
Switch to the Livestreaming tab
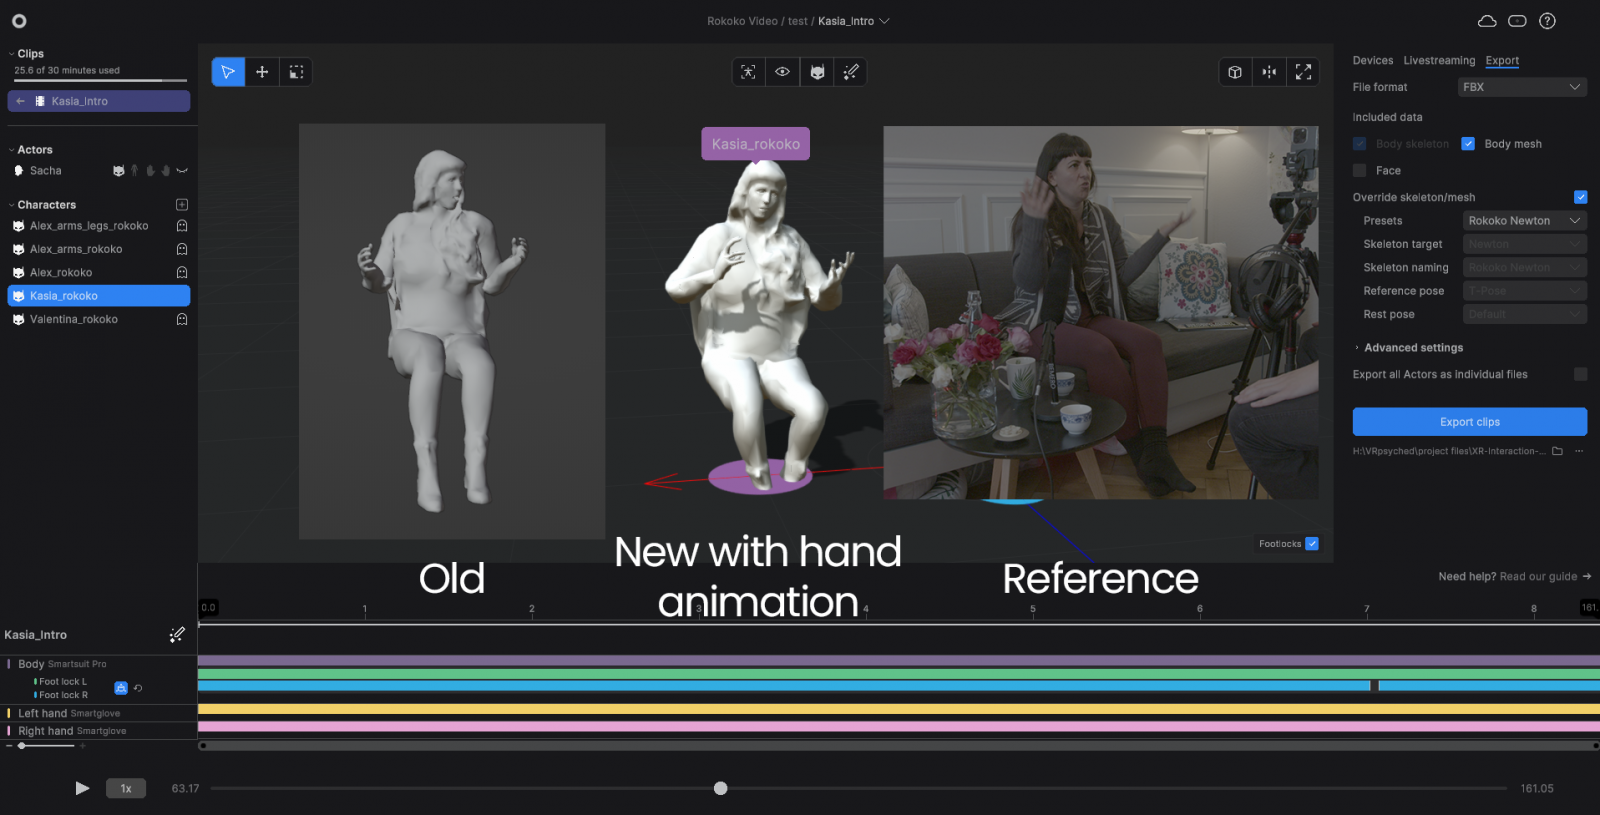pos(1439,61)
